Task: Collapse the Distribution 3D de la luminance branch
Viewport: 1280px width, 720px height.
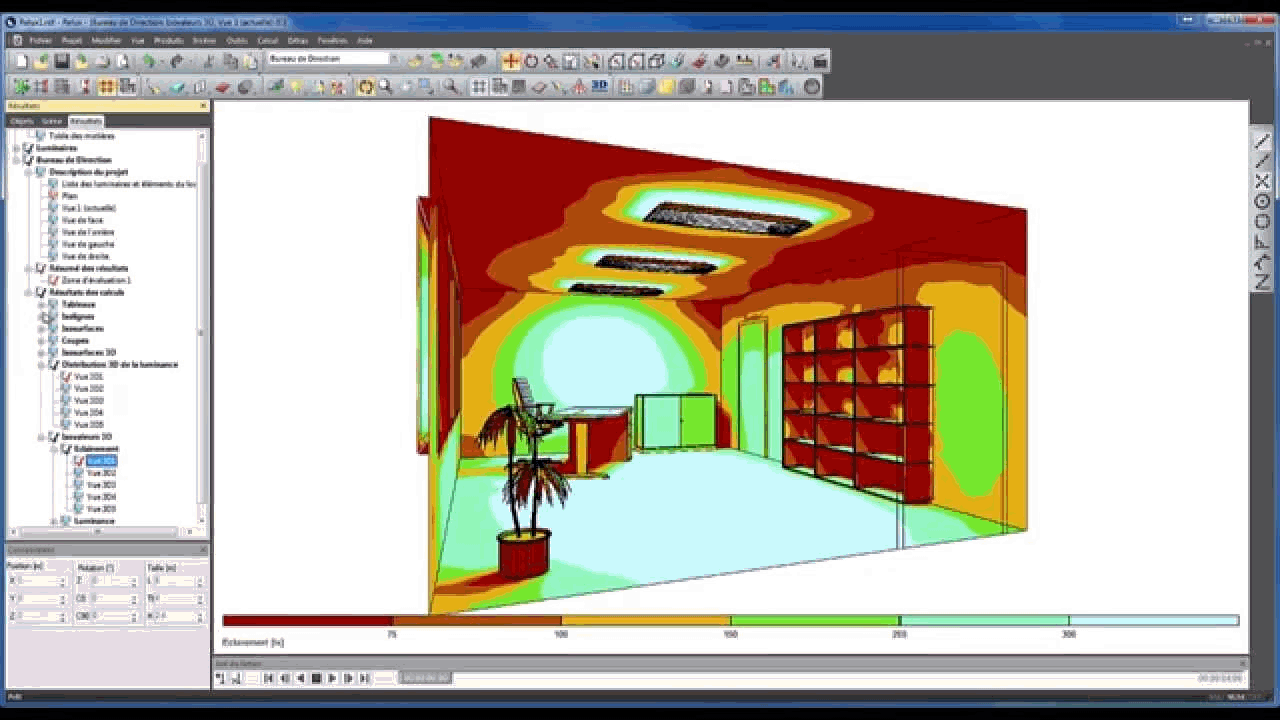Action: (43, 364)
